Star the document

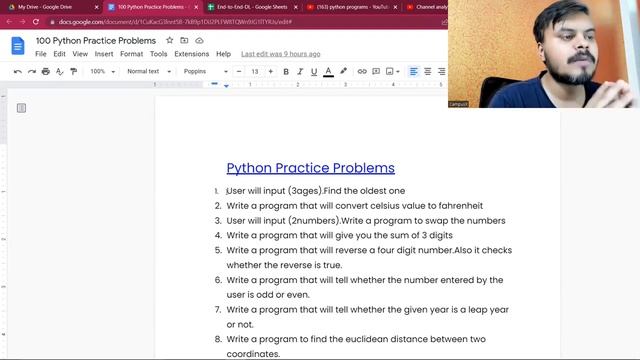tap(169, 40)
